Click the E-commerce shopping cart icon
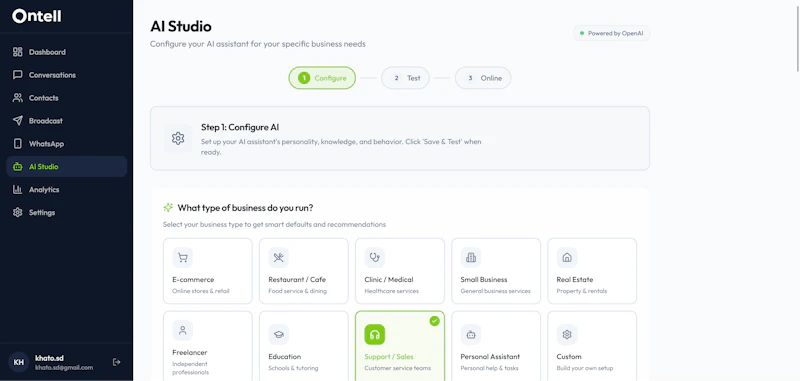 click(x=183, y=258)
